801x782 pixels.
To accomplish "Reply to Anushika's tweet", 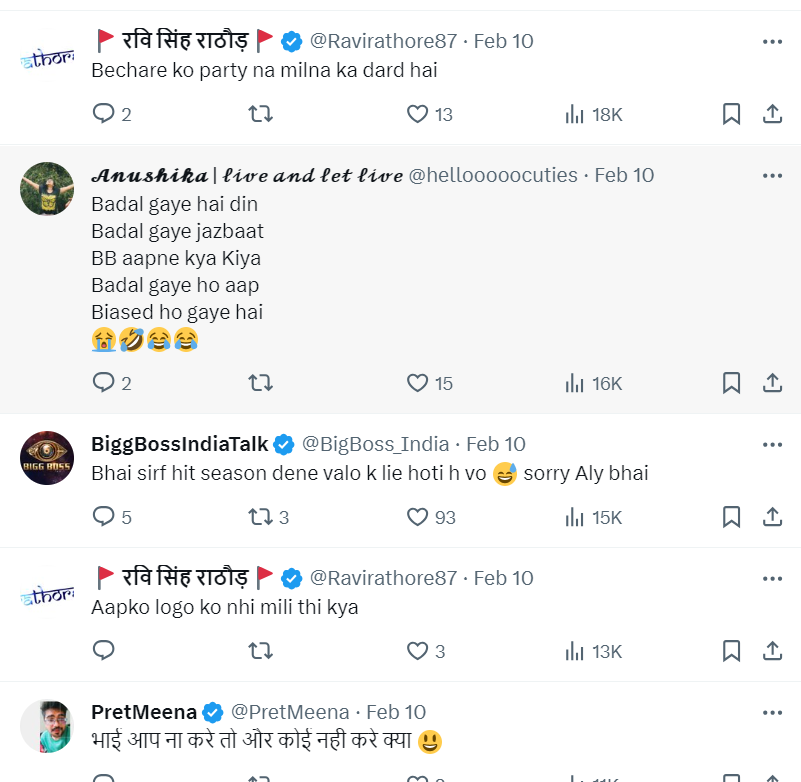I will [104, 383].
